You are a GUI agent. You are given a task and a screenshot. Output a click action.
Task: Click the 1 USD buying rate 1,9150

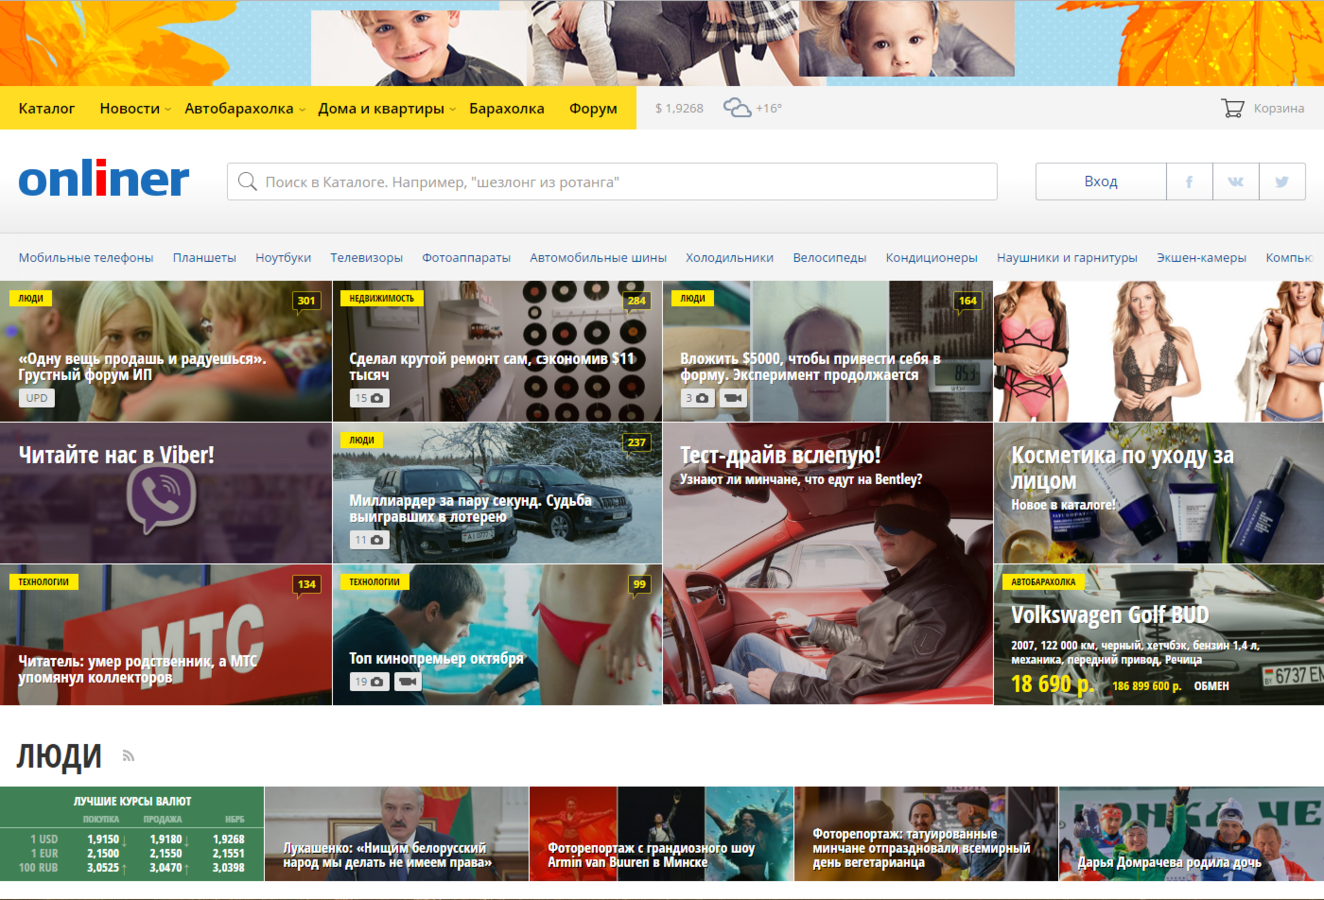pos(103,840)
